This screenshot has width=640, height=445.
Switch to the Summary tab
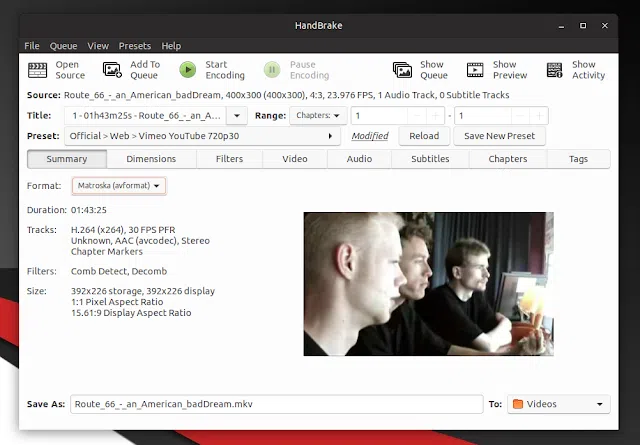pyautogui.click(x=67, y=159)
